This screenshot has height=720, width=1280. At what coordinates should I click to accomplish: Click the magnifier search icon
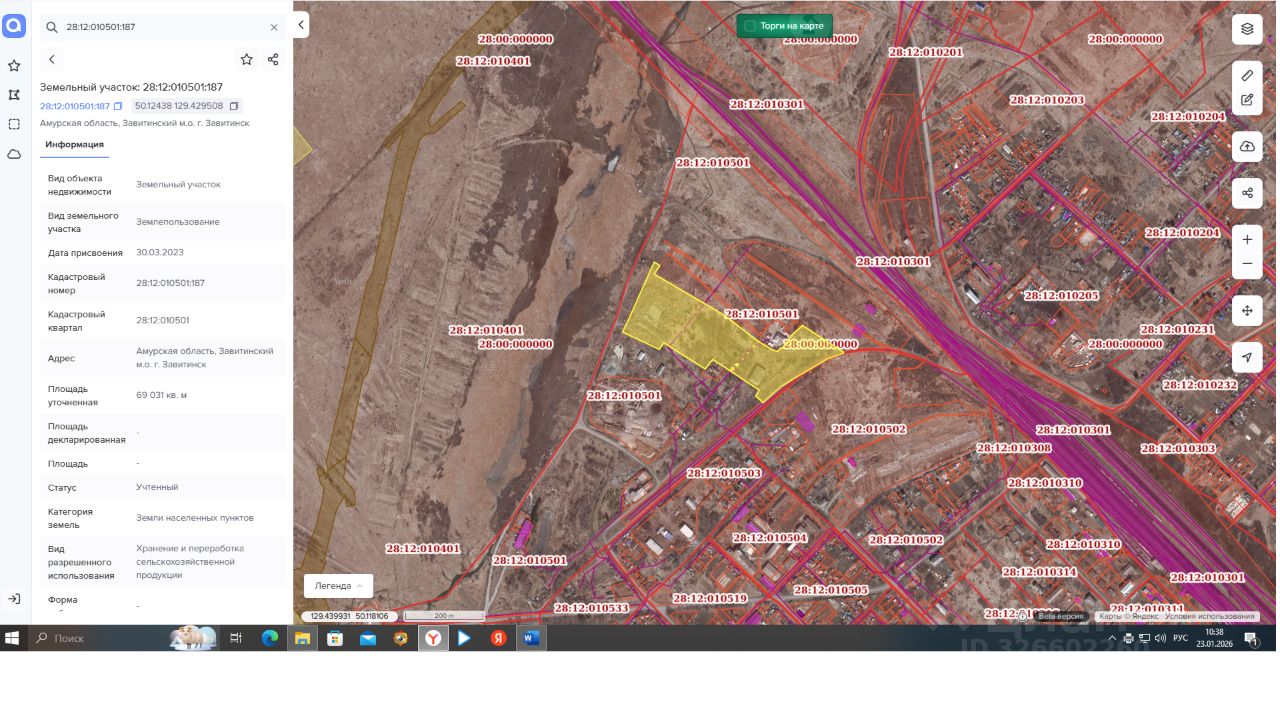click(x=52, y=28)
